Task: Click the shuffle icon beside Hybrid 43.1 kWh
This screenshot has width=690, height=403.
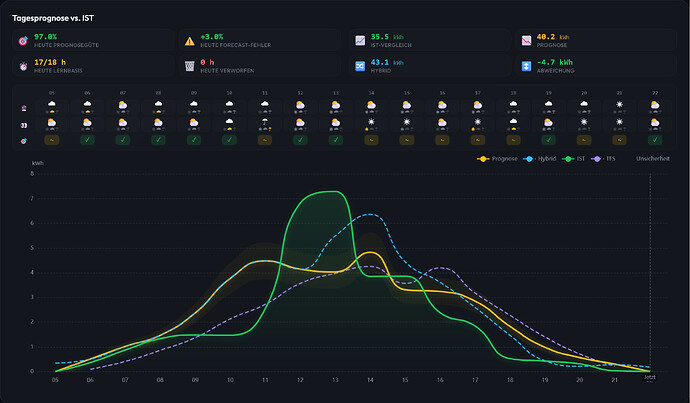Action: point(360,66)
